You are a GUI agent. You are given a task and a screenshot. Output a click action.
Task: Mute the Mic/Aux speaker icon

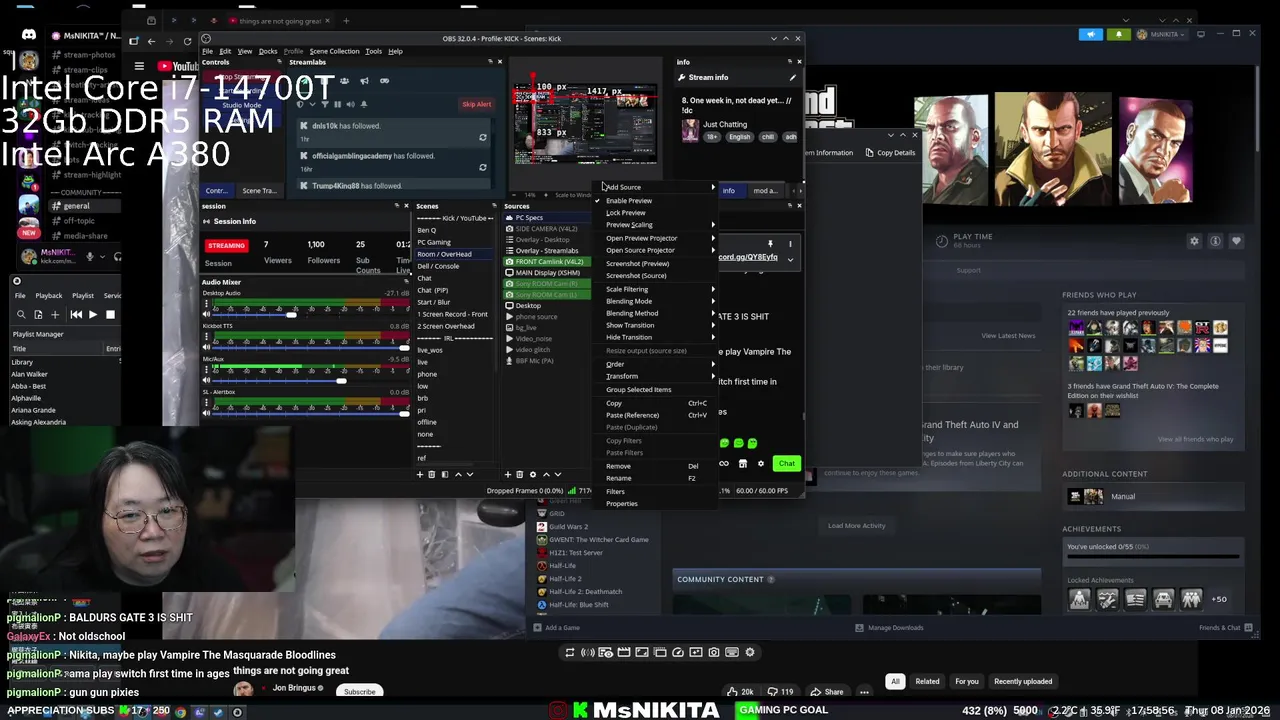[x=206, y=380]
